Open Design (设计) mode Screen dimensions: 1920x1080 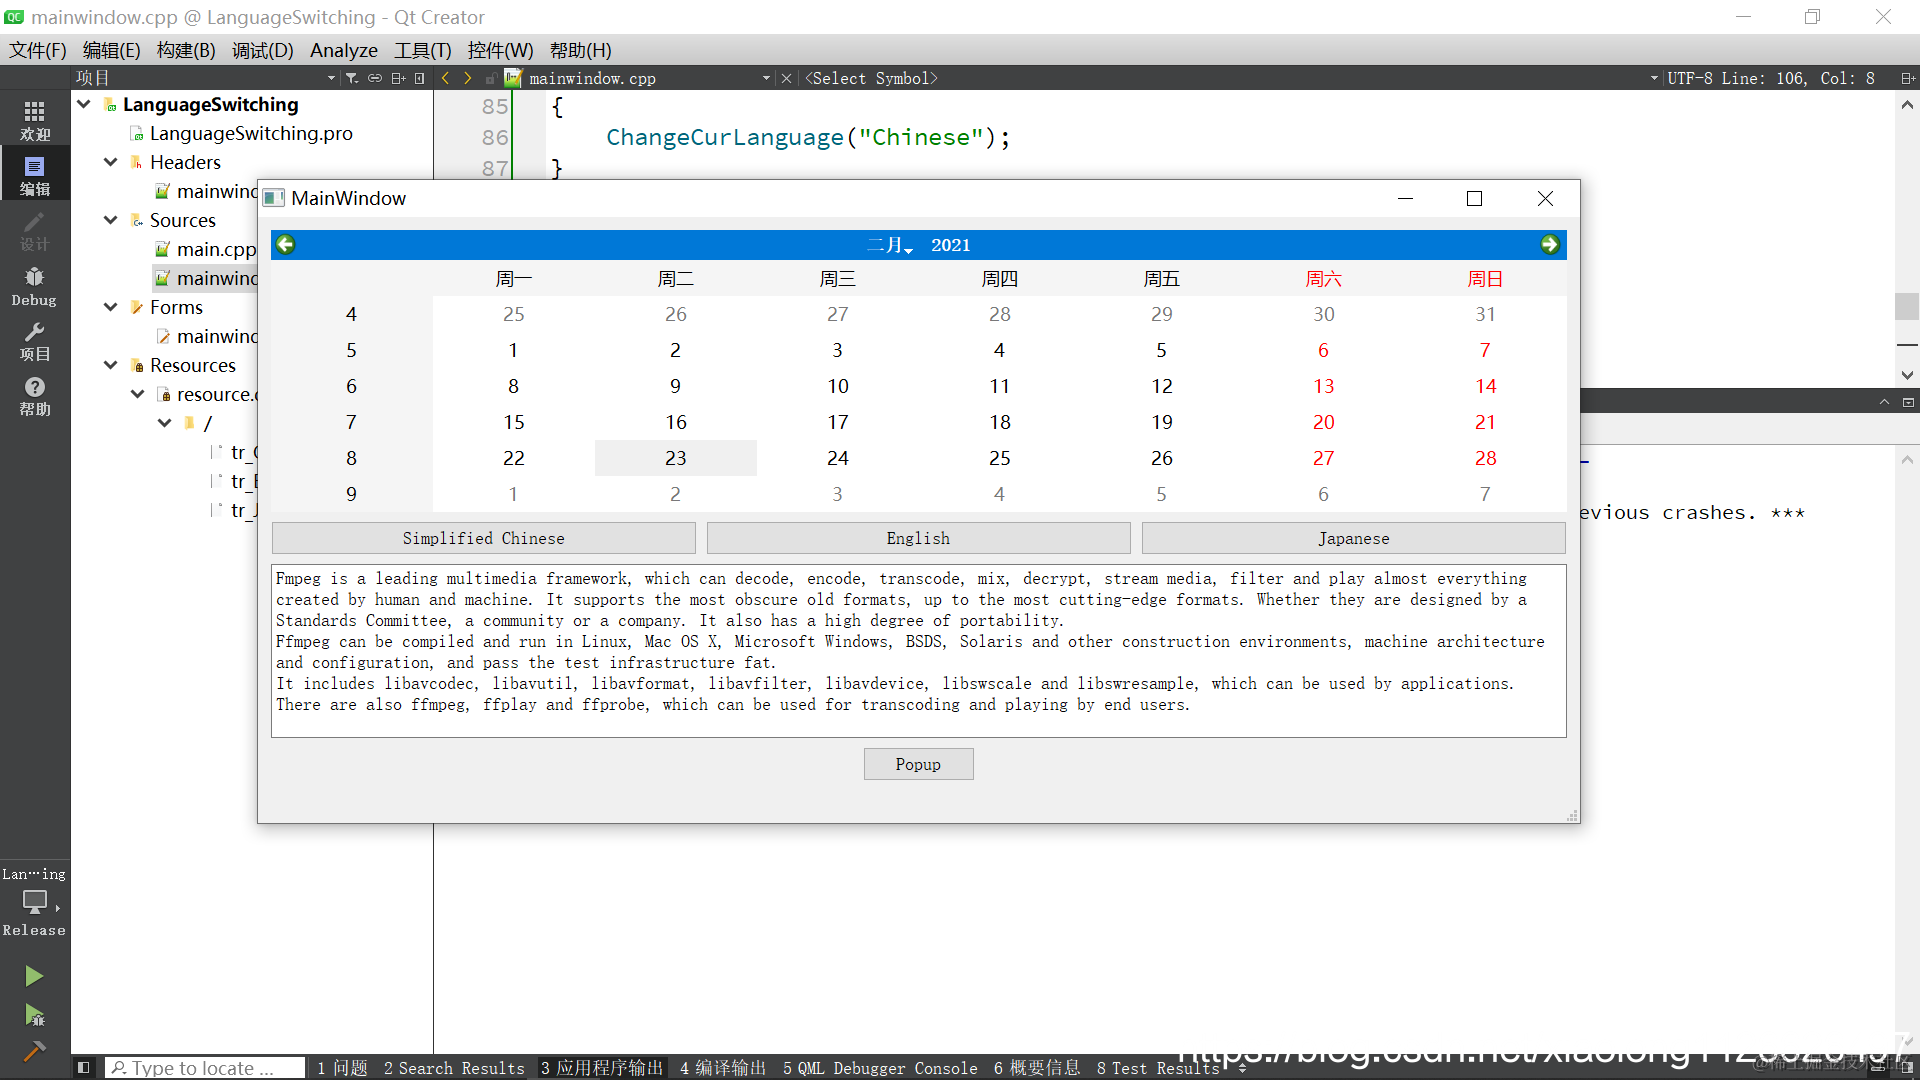[x=35, y=230]
